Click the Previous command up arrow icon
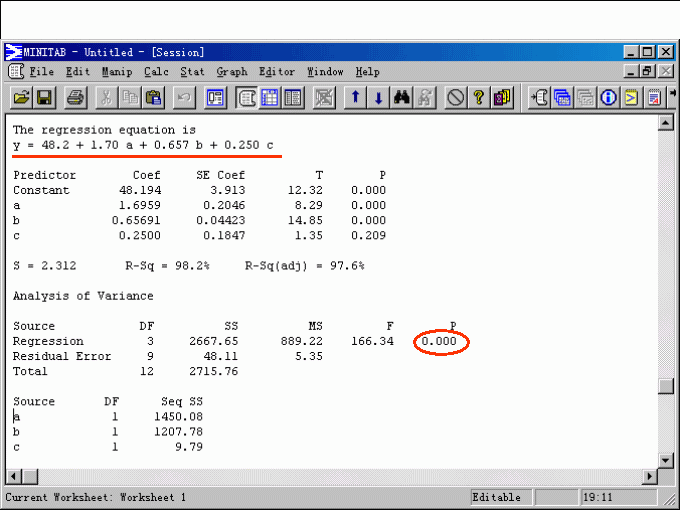680x510 pixels. (x=355, y=97)
